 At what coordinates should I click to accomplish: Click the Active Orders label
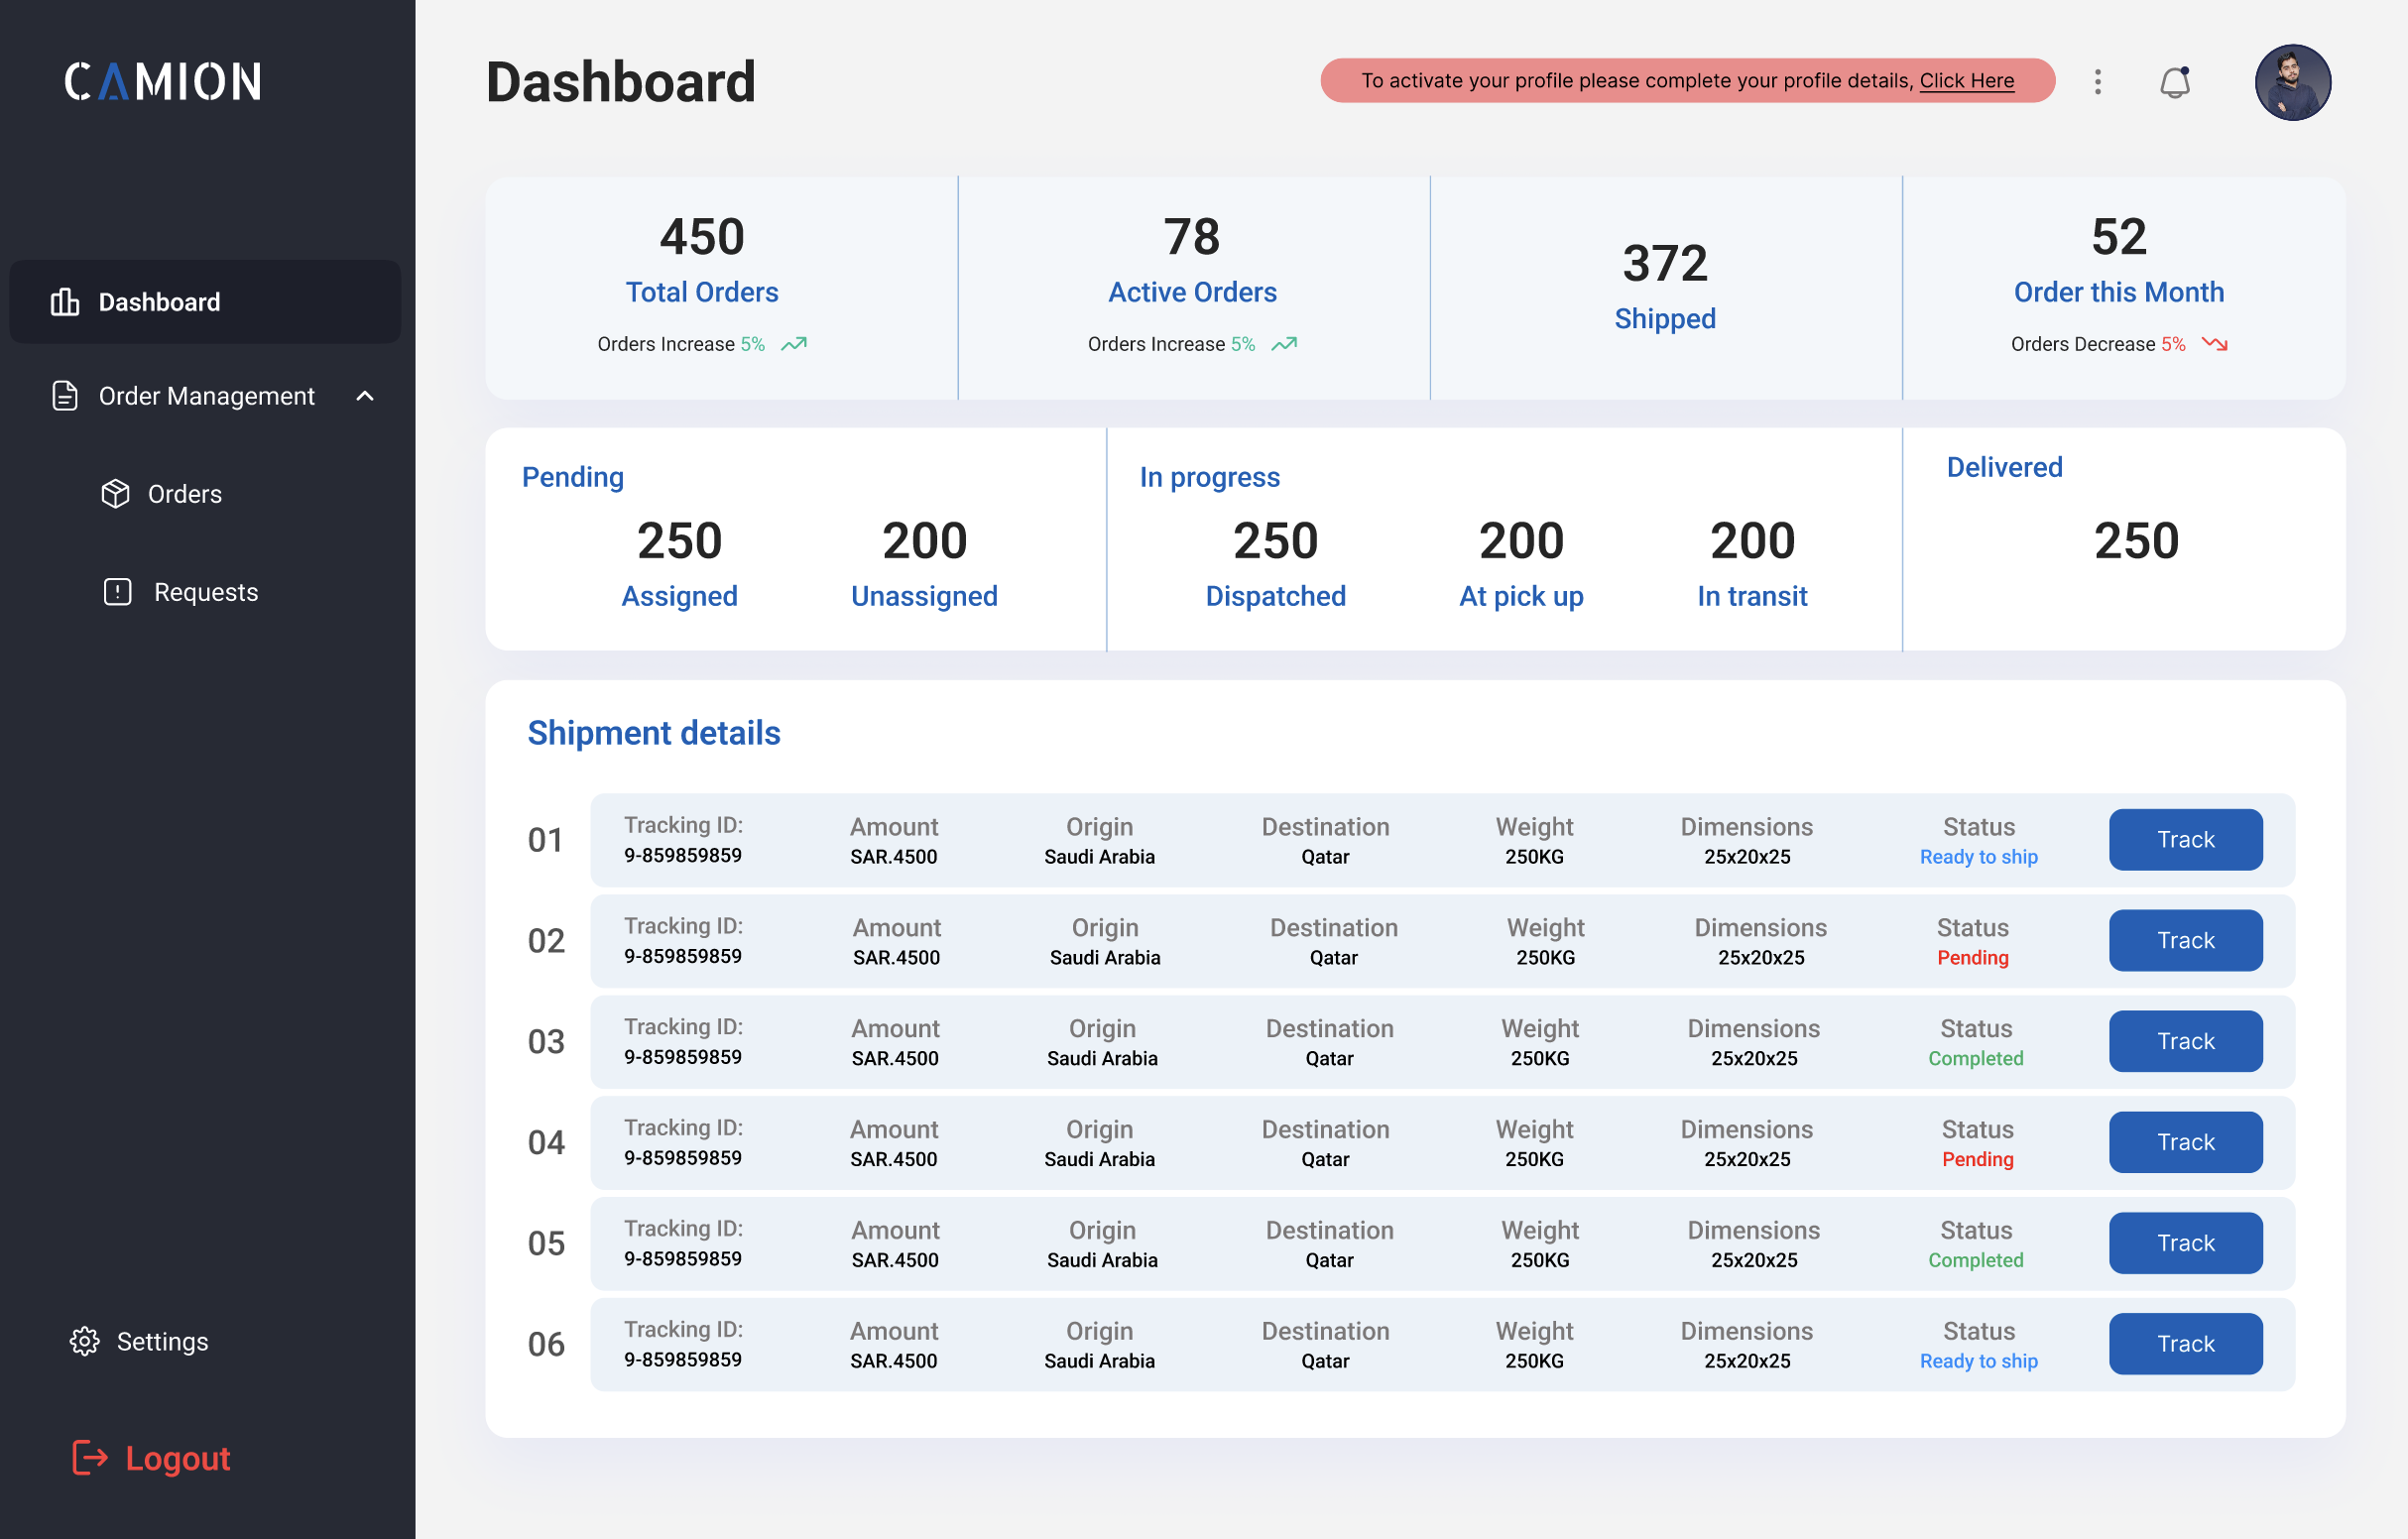(x=1192, y=292)
